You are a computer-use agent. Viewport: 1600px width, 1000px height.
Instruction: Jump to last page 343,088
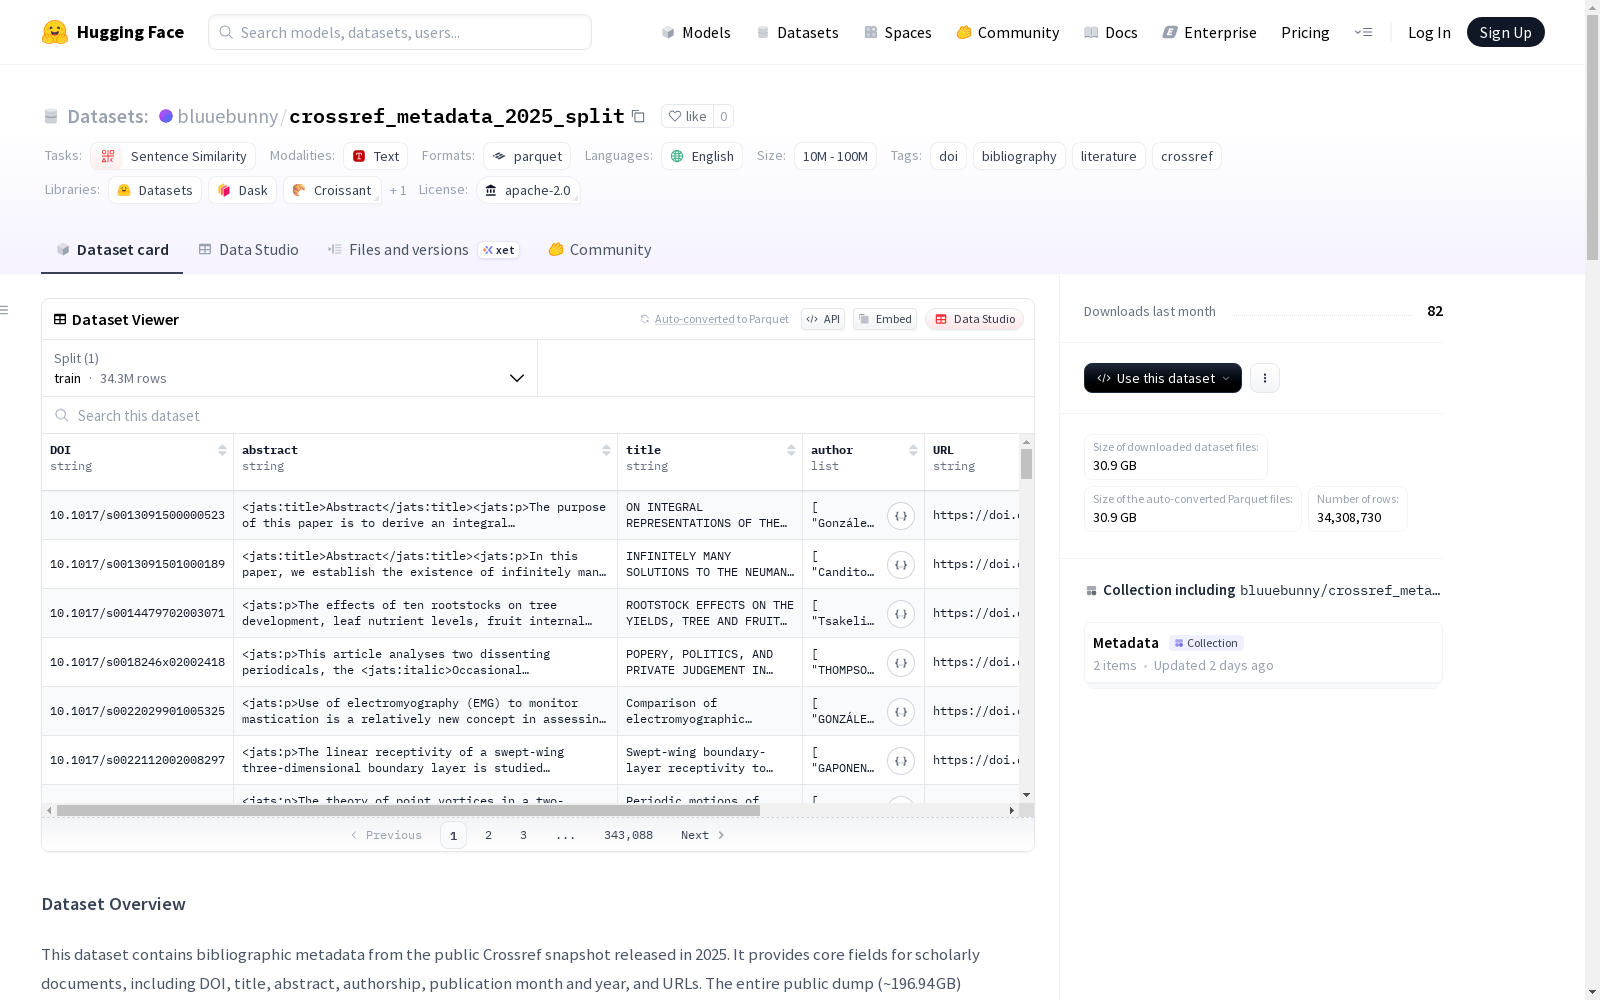point(628,835)
